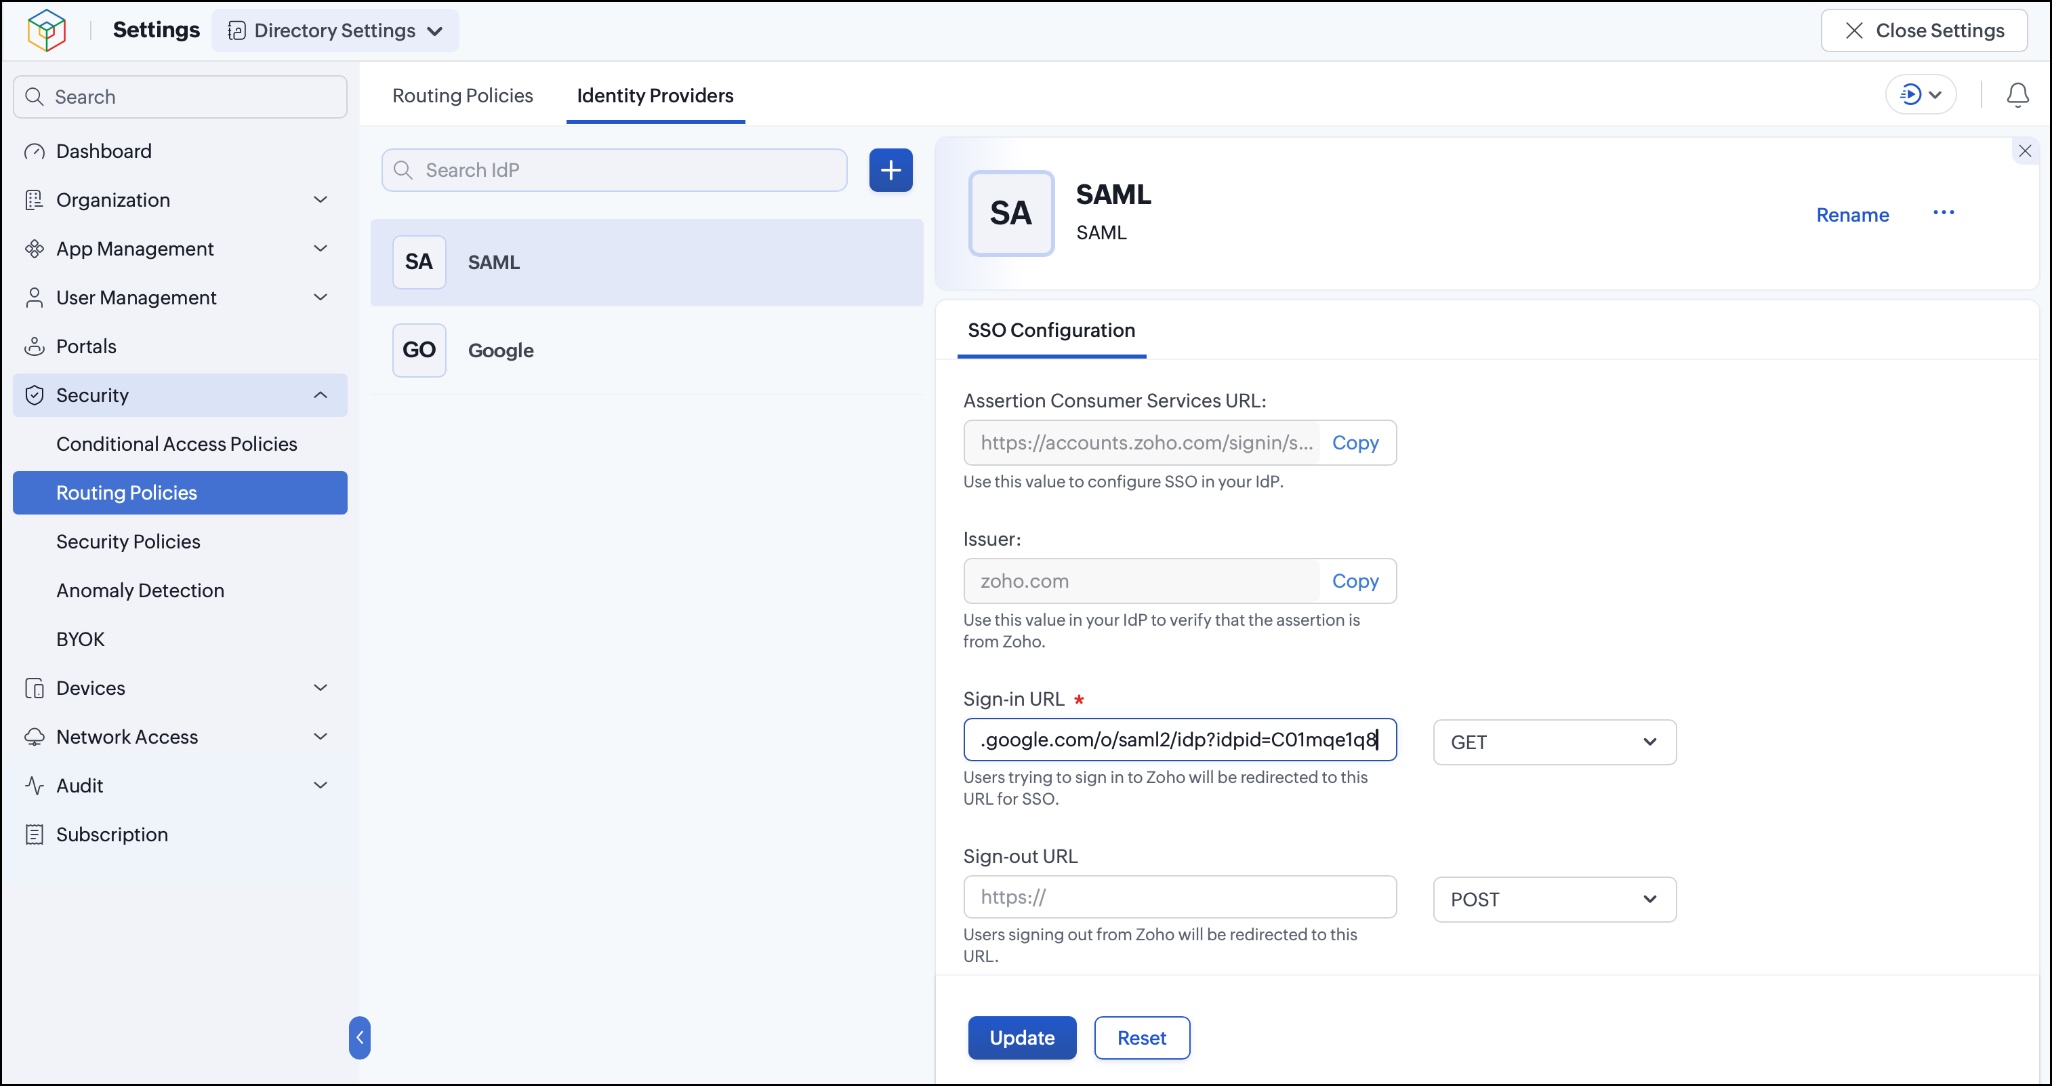Collapse the left sidebar panel

pos(360,1038)
